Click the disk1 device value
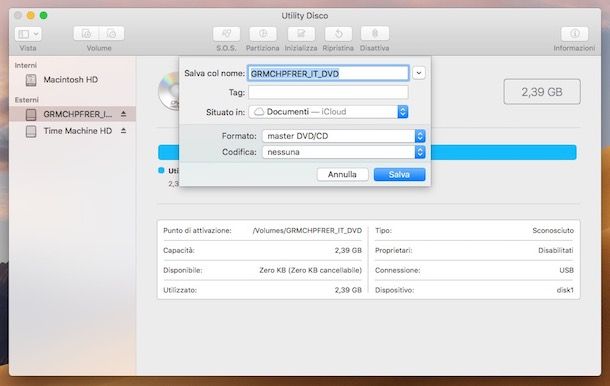This screenshot has height=386, width=610. click(565, 290)
